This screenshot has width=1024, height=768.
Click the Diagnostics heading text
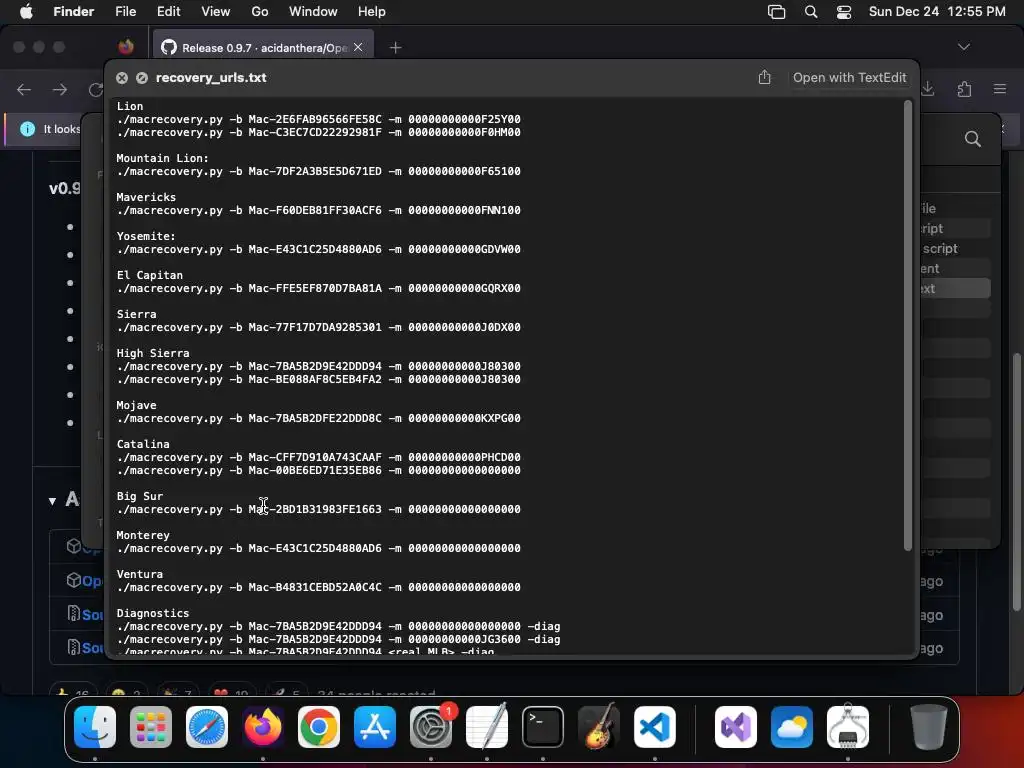153,613
